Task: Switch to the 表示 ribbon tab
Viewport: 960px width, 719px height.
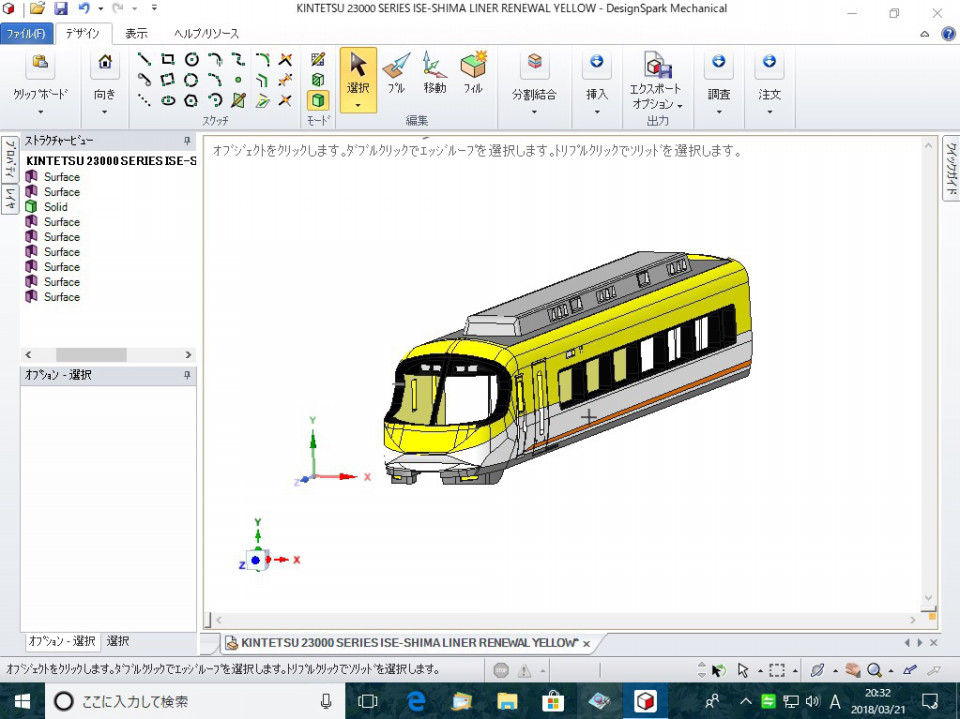Action: coord(137,34)
